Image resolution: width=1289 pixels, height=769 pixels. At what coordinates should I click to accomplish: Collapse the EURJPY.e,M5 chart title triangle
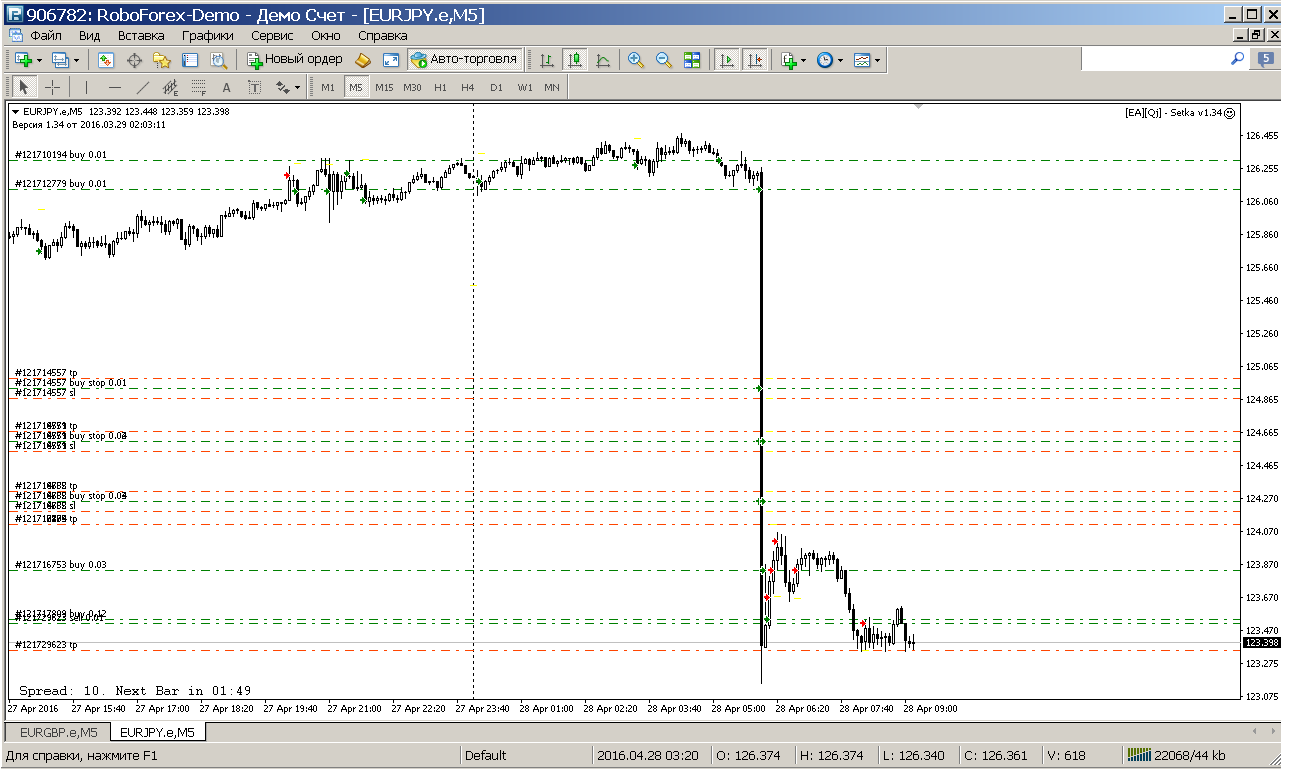click(x=15, y=111)
